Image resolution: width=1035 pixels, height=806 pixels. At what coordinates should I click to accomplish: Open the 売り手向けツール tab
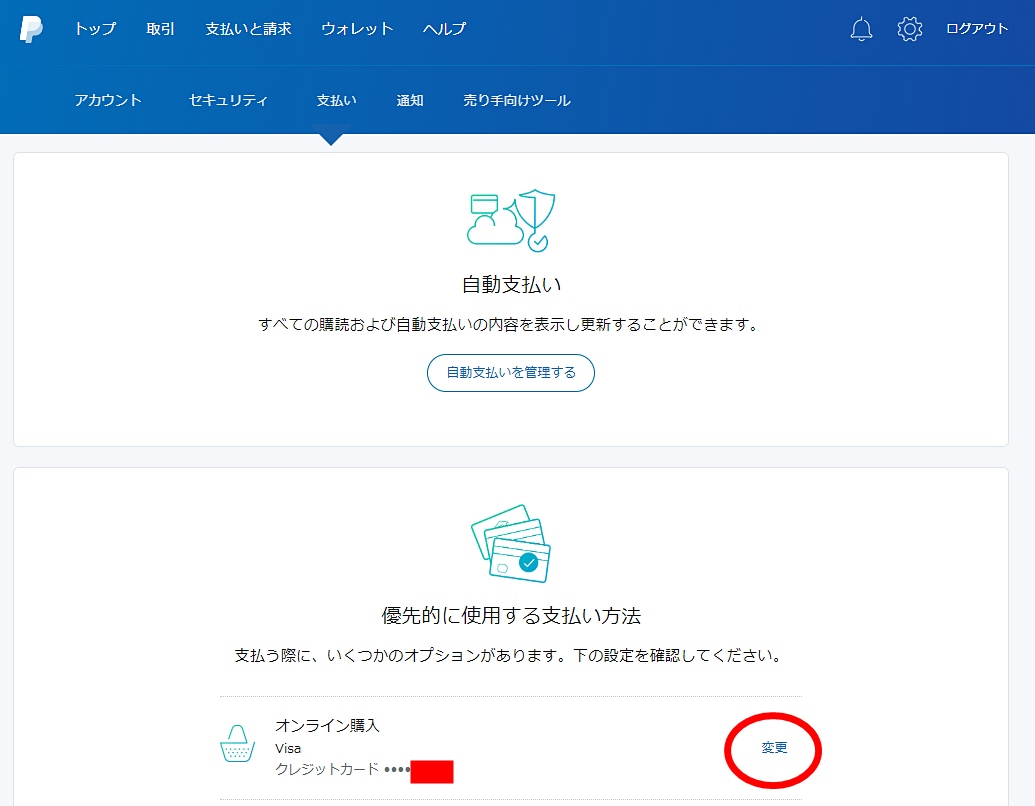point(517,100)
